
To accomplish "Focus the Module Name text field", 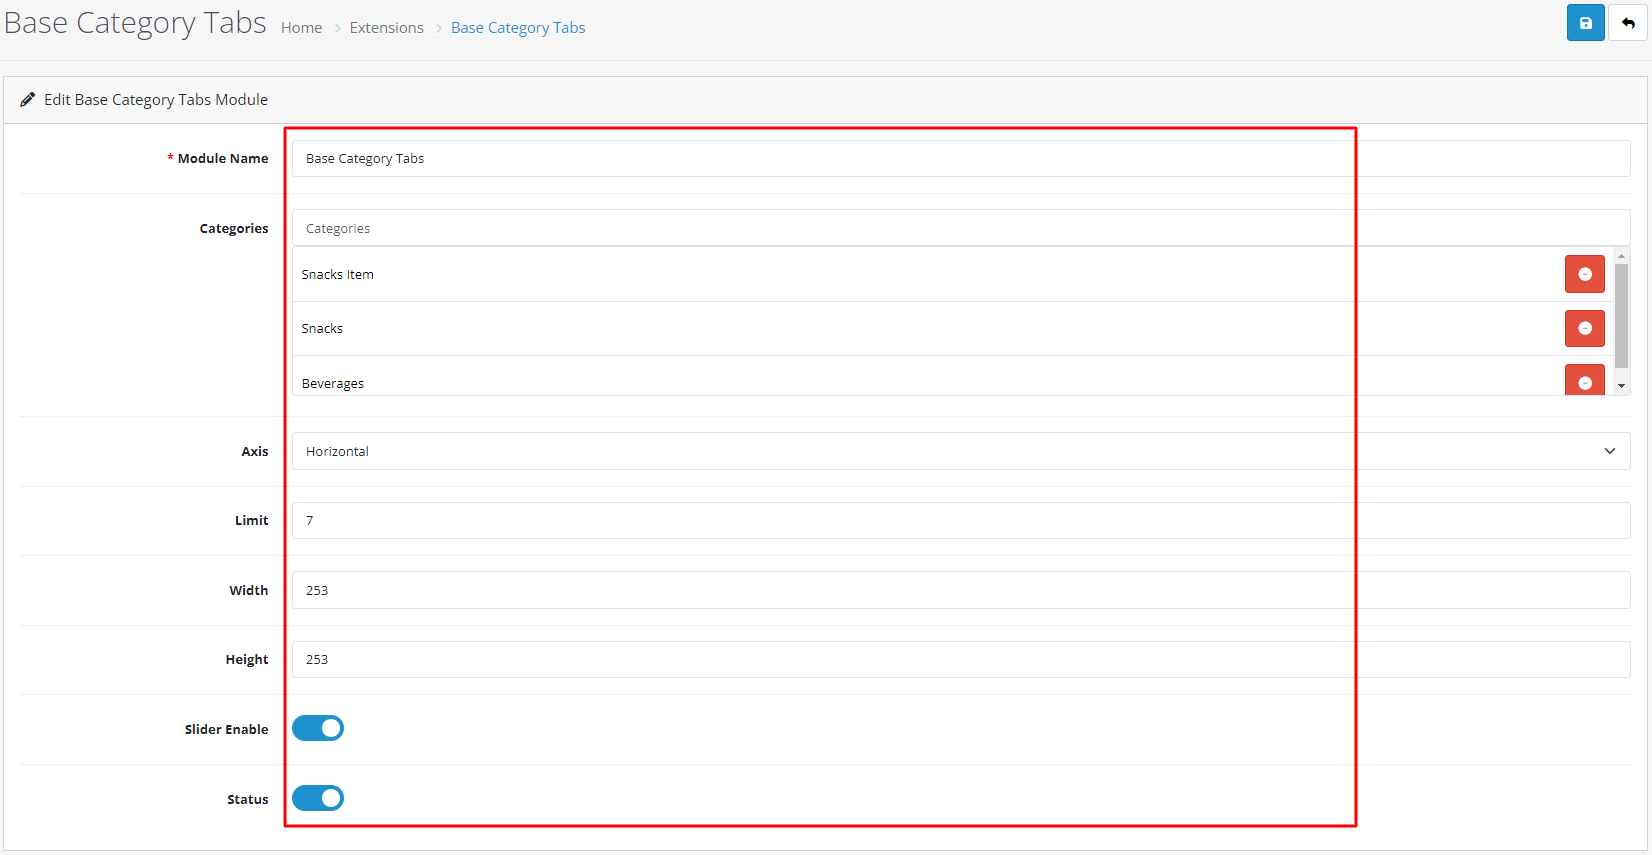I will click(960, 158).
